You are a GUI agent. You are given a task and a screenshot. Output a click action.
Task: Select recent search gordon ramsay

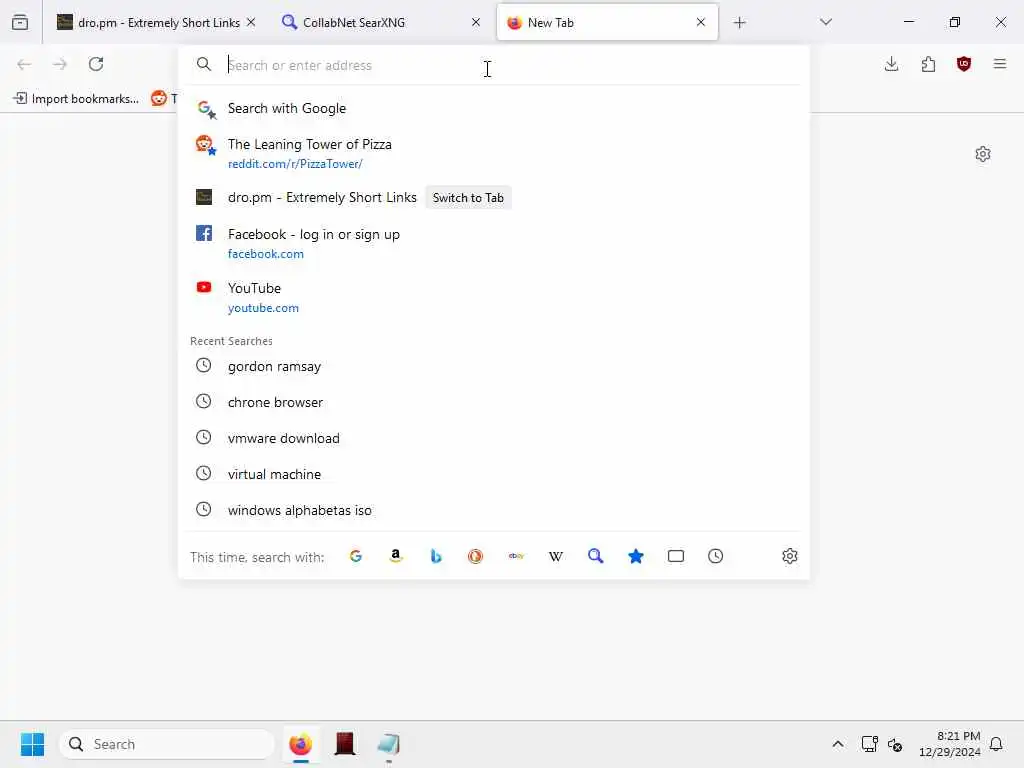point(494,366)
